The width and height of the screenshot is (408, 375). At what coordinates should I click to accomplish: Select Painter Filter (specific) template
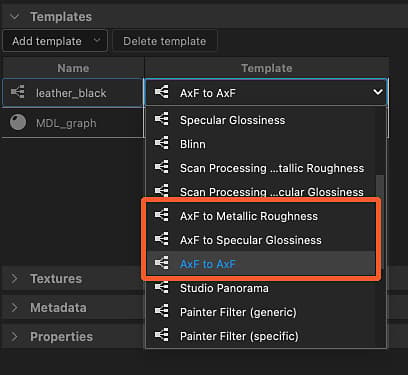pos(261,336)
